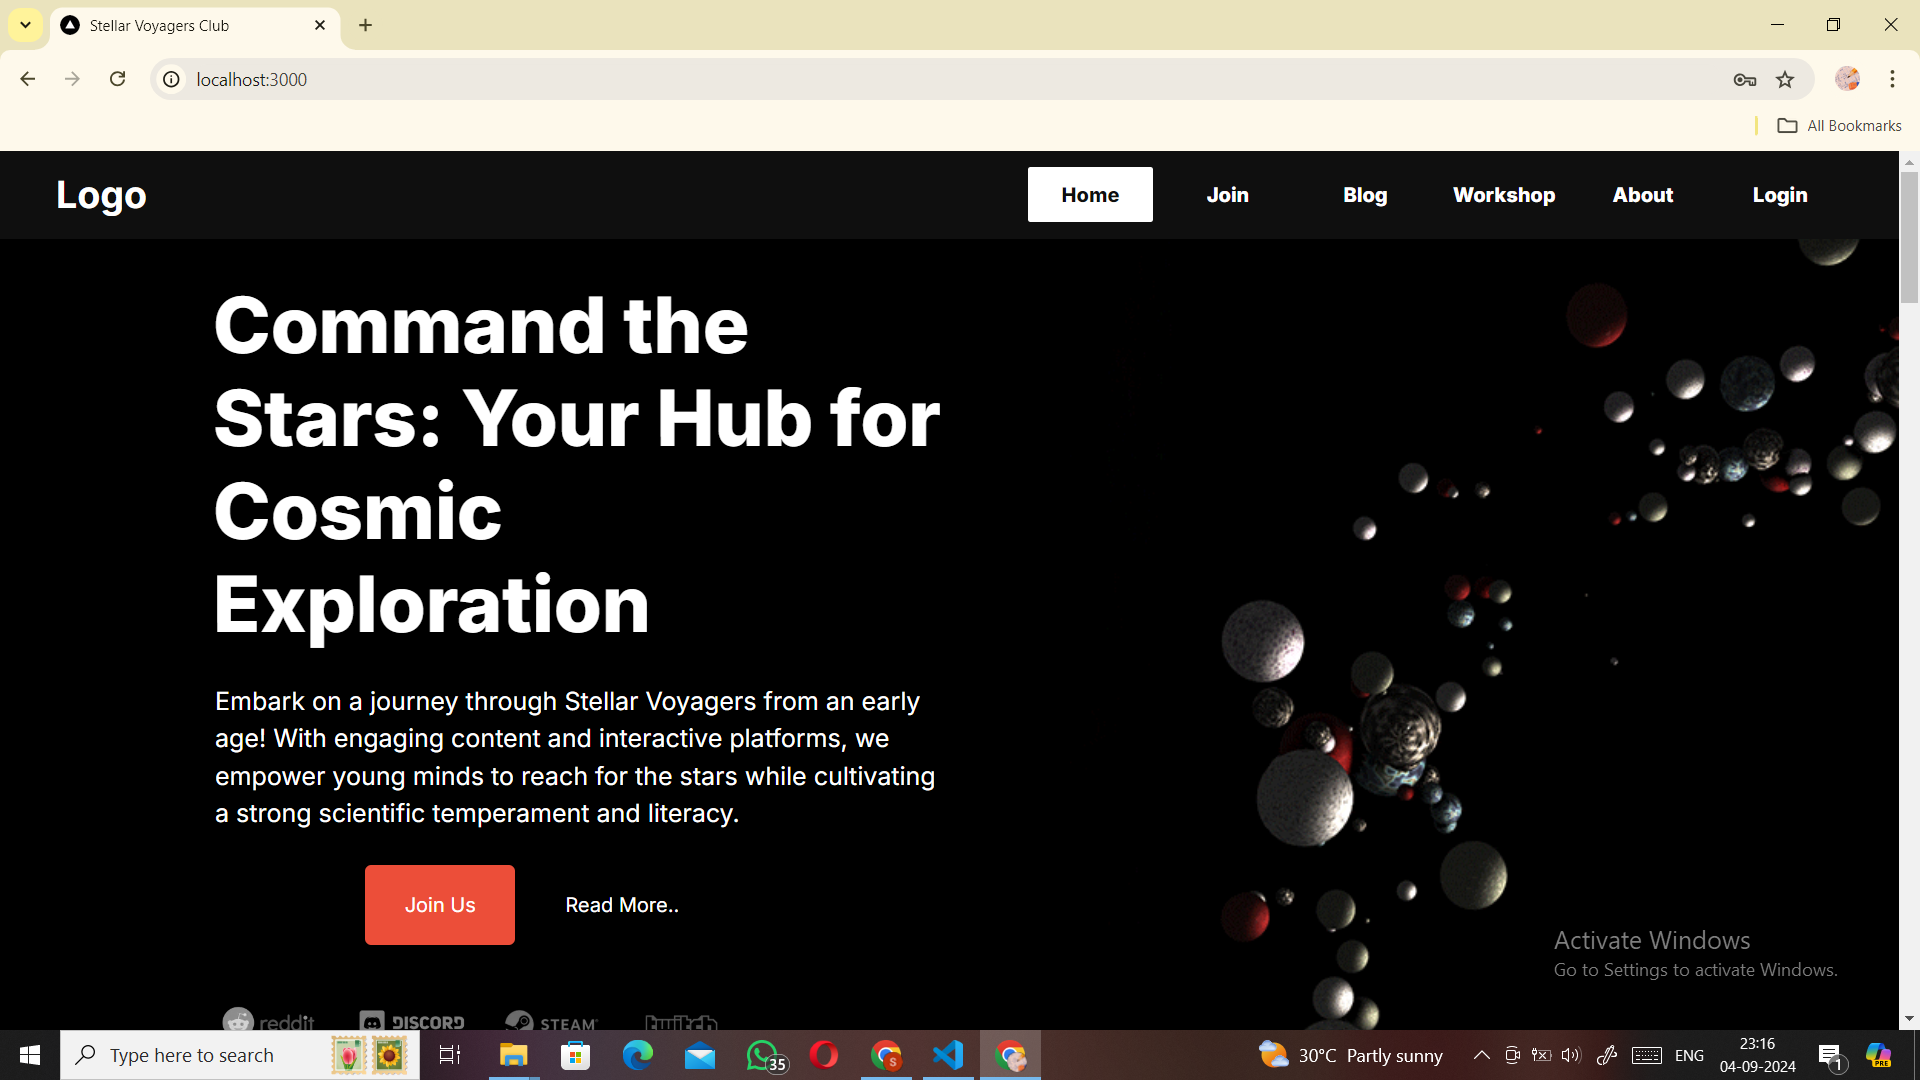Image resolution: width=1920 pixels, height=1080 pixels.
Task: Click the red Join Us button
Action: [x=440, y=905]
